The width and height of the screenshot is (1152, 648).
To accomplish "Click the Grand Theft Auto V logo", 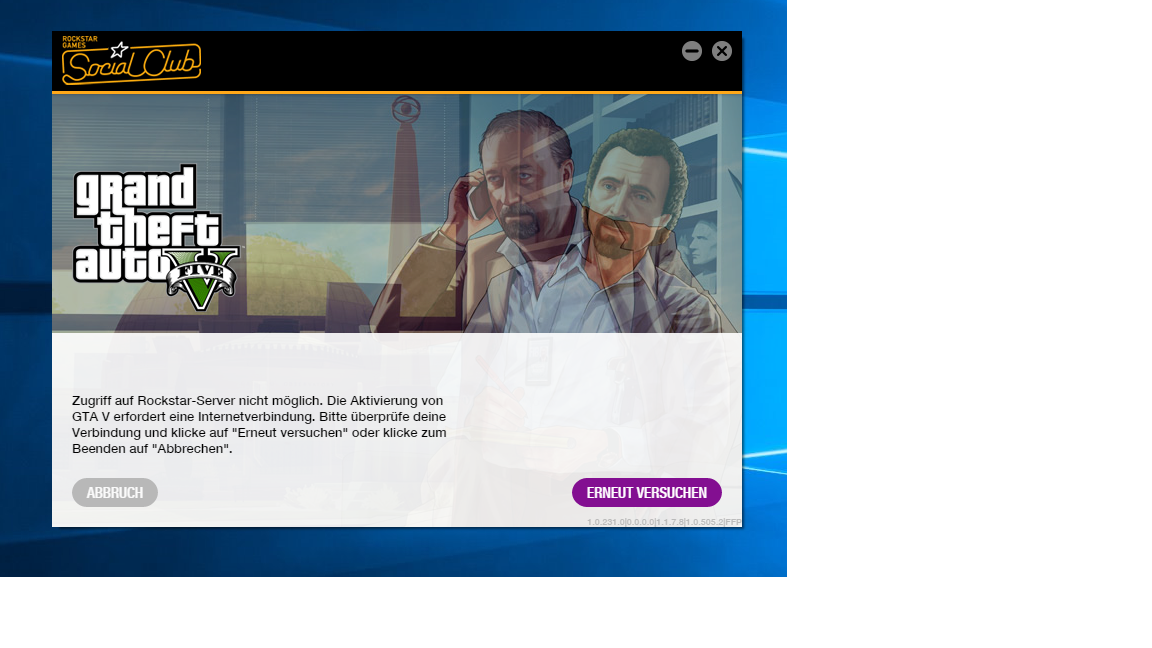I will tap(156, 237).
